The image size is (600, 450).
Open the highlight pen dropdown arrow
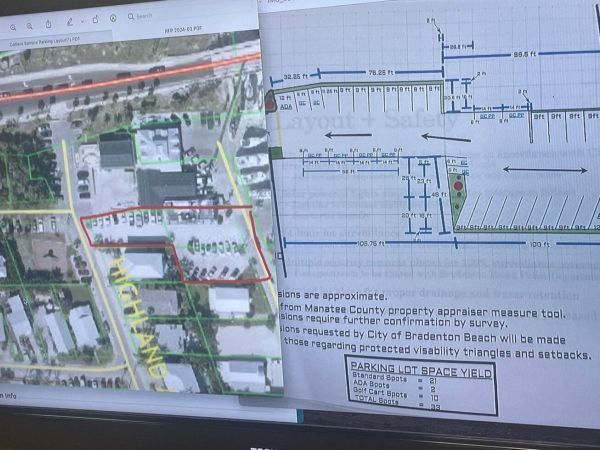(82, 22)
